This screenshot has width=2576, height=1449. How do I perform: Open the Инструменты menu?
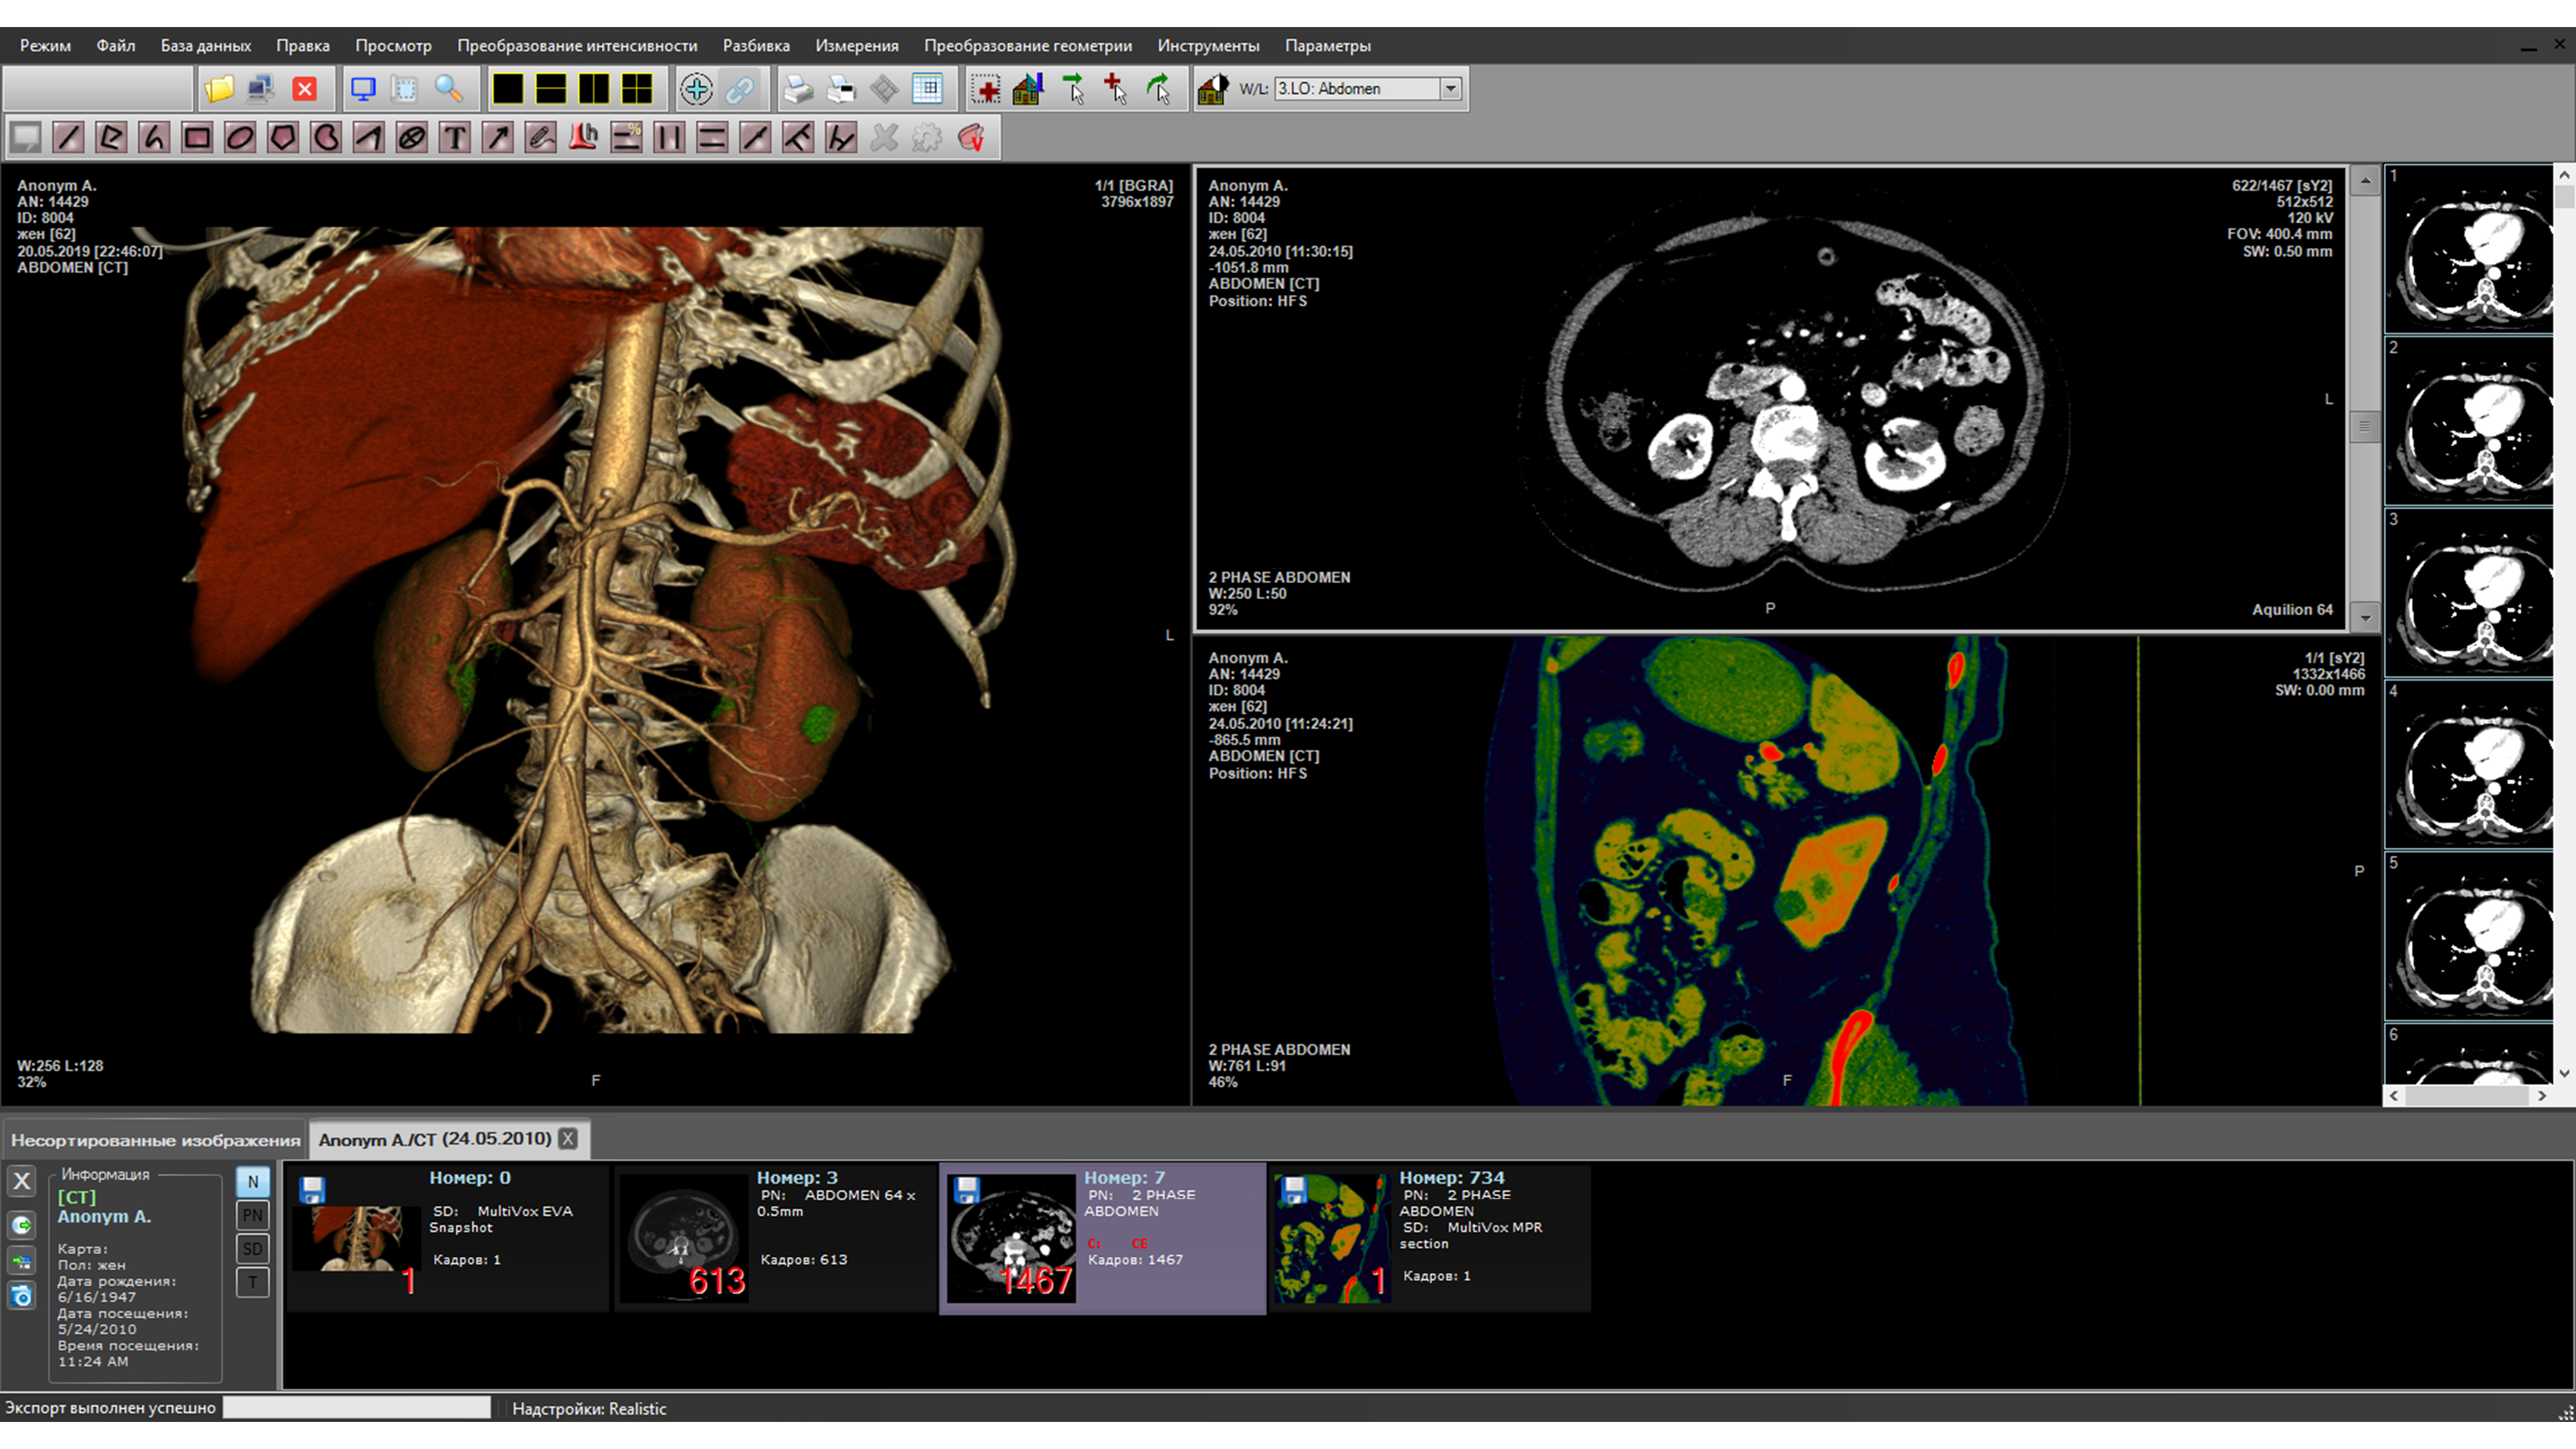click(x=1208, y=46)
